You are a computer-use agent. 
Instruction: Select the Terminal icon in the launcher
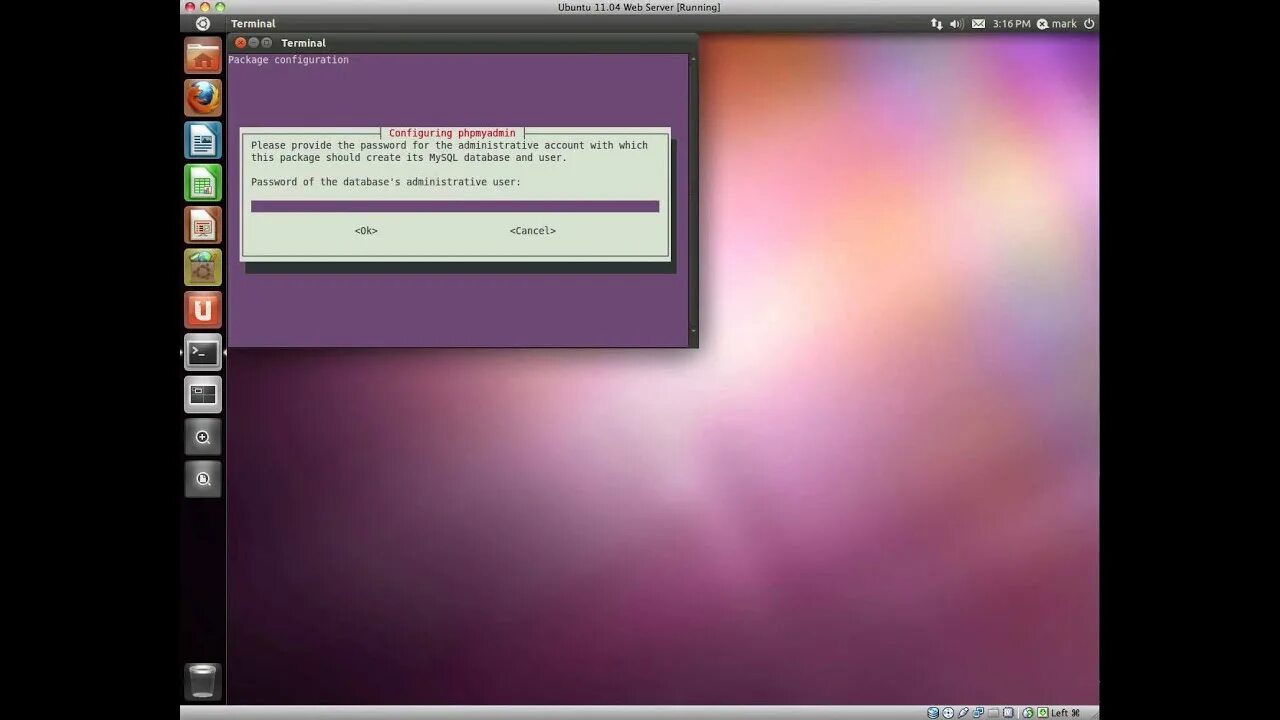(203, 352)
